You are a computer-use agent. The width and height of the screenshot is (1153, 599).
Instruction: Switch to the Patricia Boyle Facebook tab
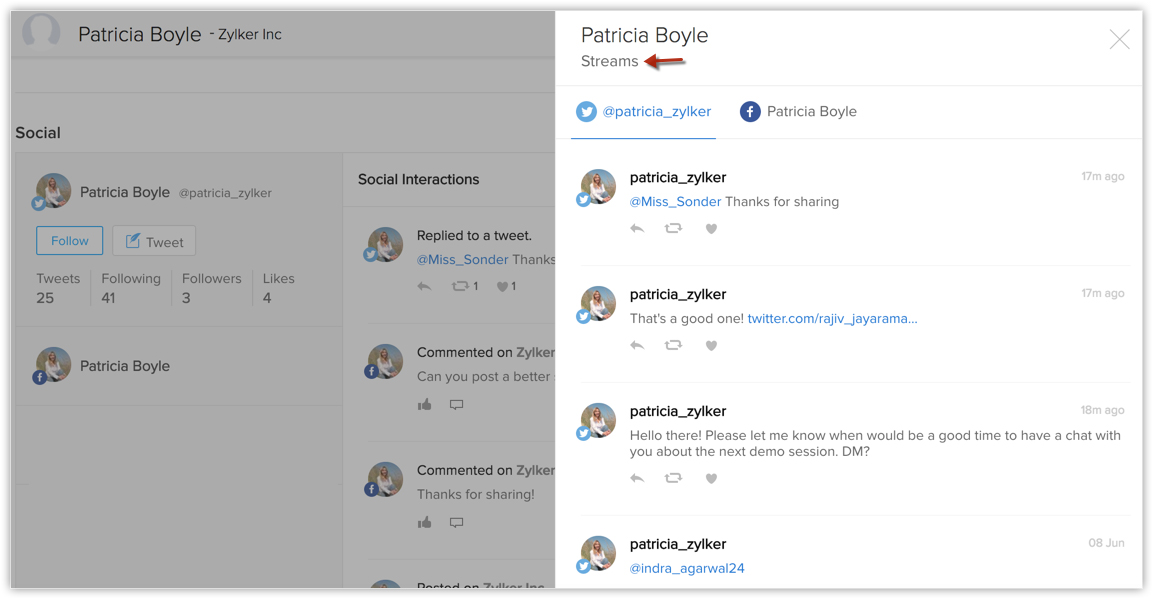798,112
